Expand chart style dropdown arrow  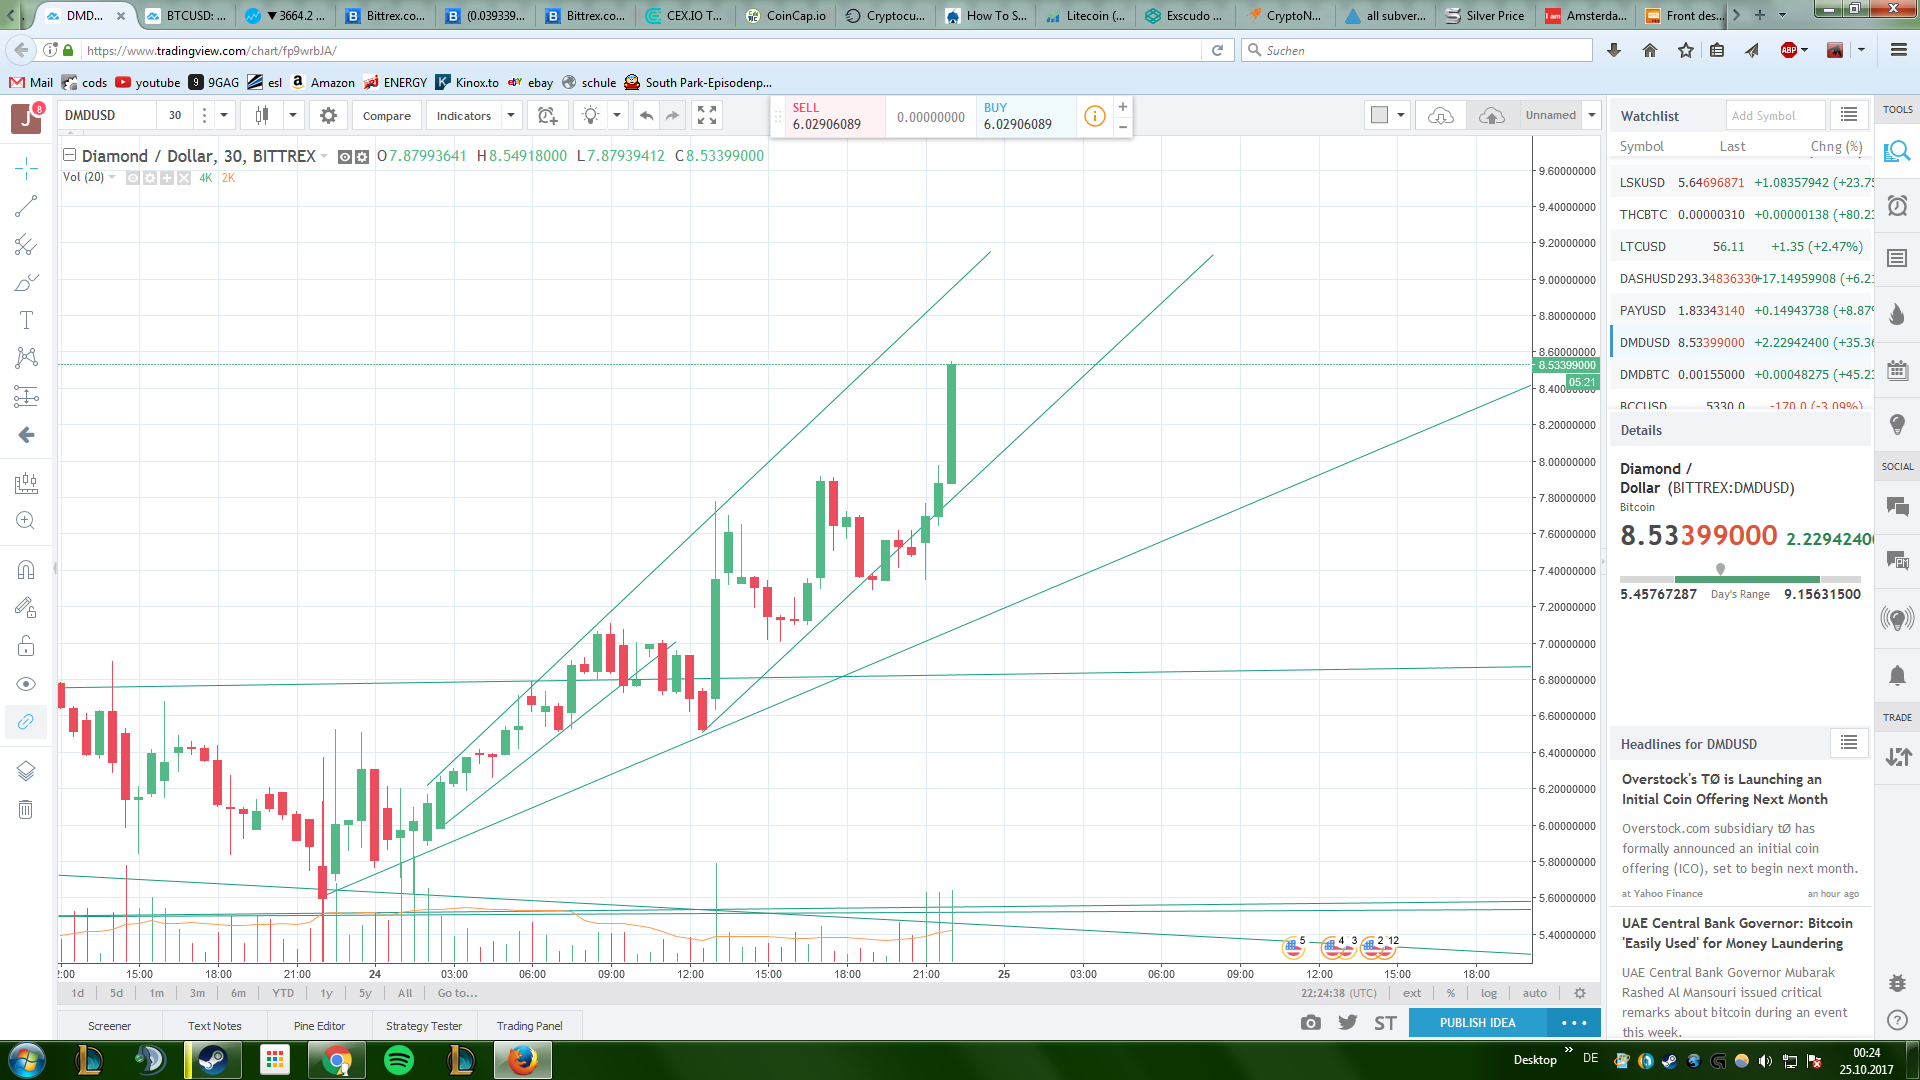pos(293,116)
